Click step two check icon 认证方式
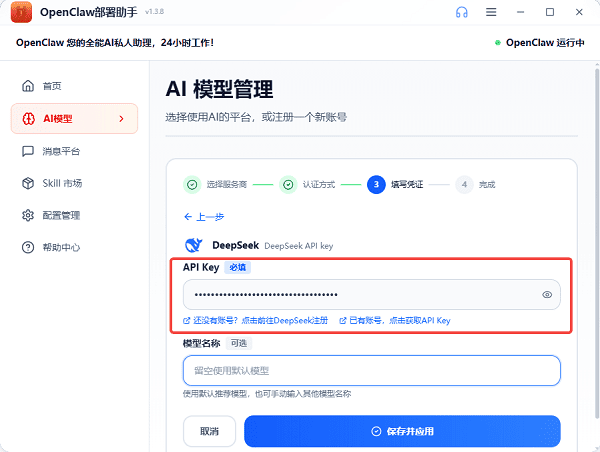 click(x=288, y=185)
